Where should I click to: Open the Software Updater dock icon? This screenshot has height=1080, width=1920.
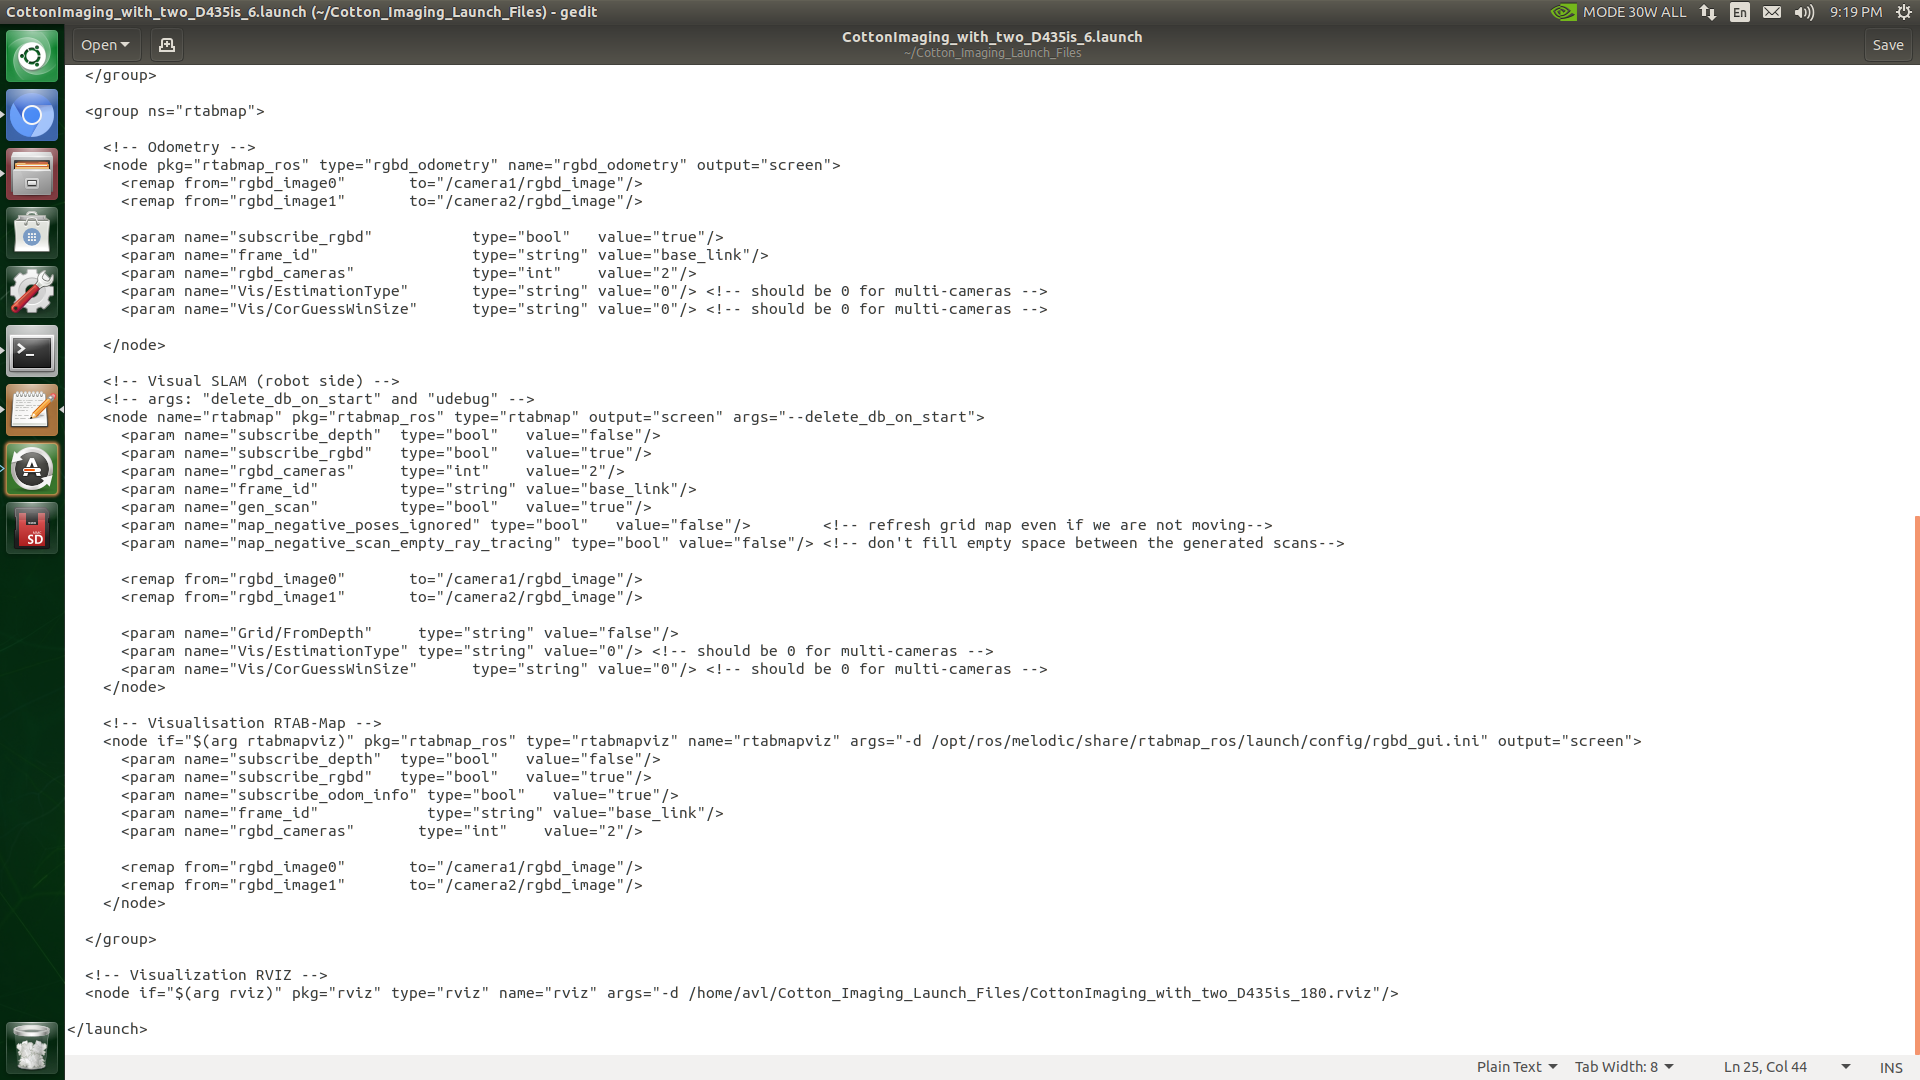32,469
